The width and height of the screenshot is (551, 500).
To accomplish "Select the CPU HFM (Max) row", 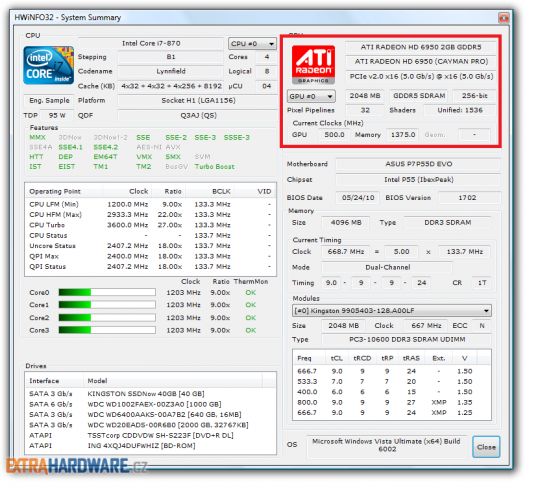I will click(x=150, y=214).
